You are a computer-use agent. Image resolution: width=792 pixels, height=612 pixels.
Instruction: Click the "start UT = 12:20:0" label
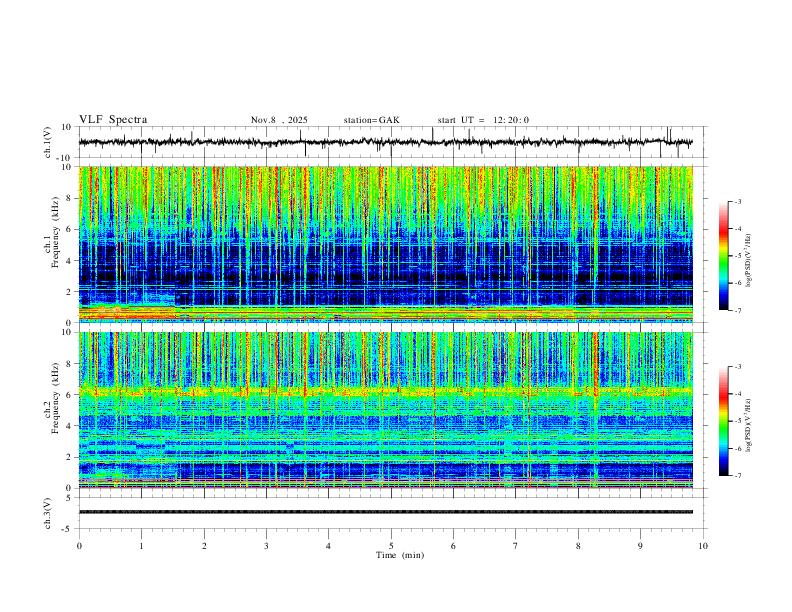(x=483, y=120)
